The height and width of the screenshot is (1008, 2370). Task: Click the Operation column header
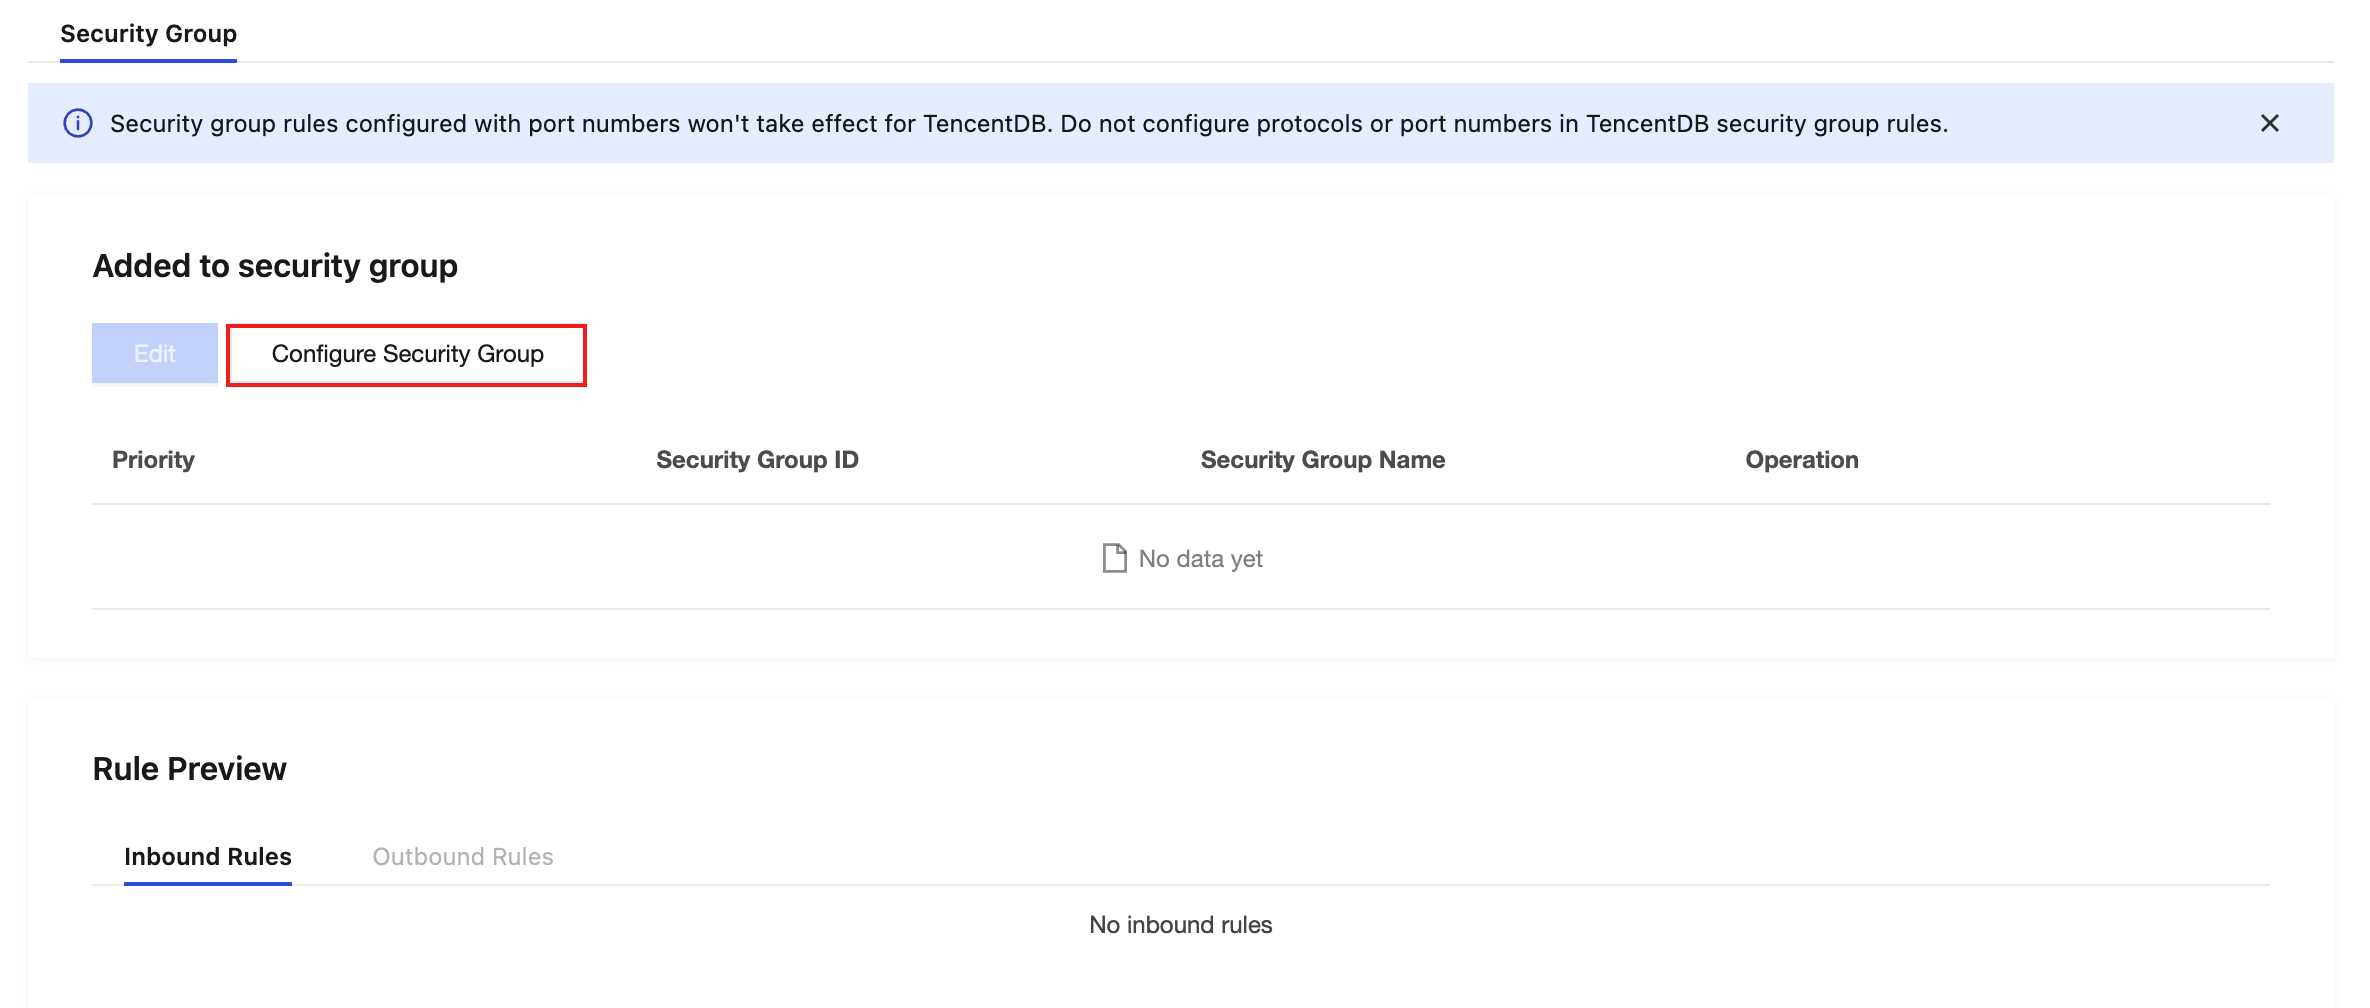coord(1801,460)
